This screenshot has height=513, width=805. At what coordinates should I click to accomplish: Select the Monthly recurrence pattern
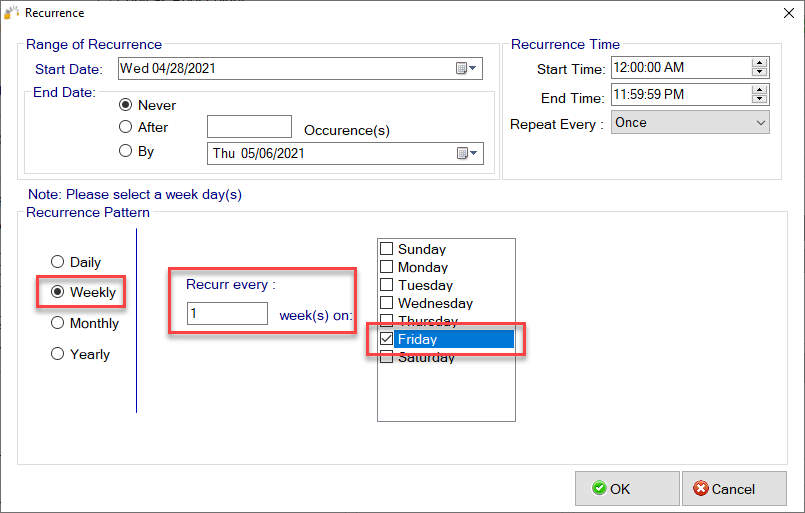tap(57, 323)
